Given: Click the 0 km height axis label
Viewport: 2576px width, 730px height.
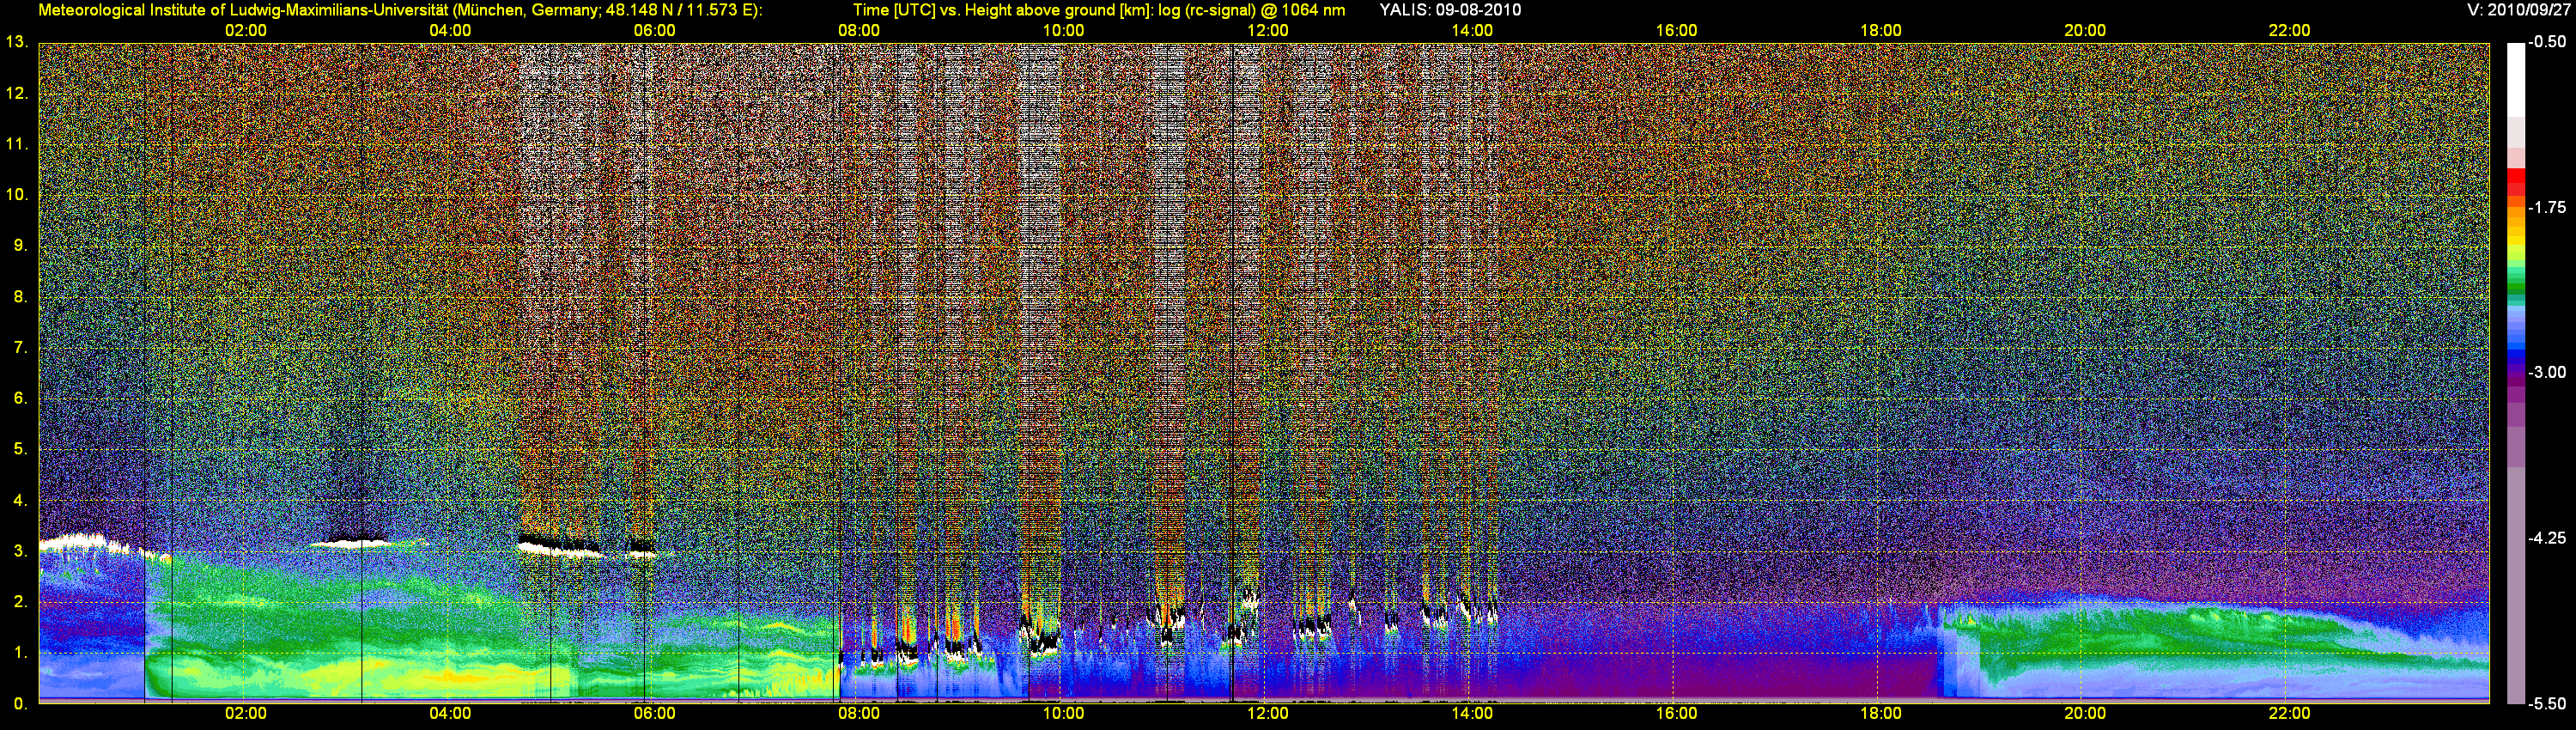Looking at the screenshot, I should coord(20,704).
